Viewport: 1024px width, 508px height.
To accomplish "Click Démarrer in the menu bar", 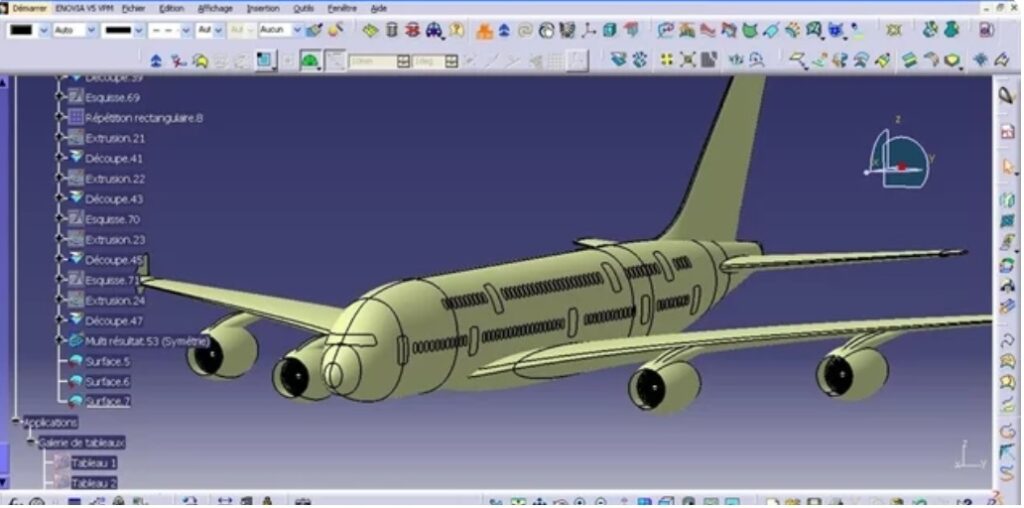I will click(x=29, y=7).
